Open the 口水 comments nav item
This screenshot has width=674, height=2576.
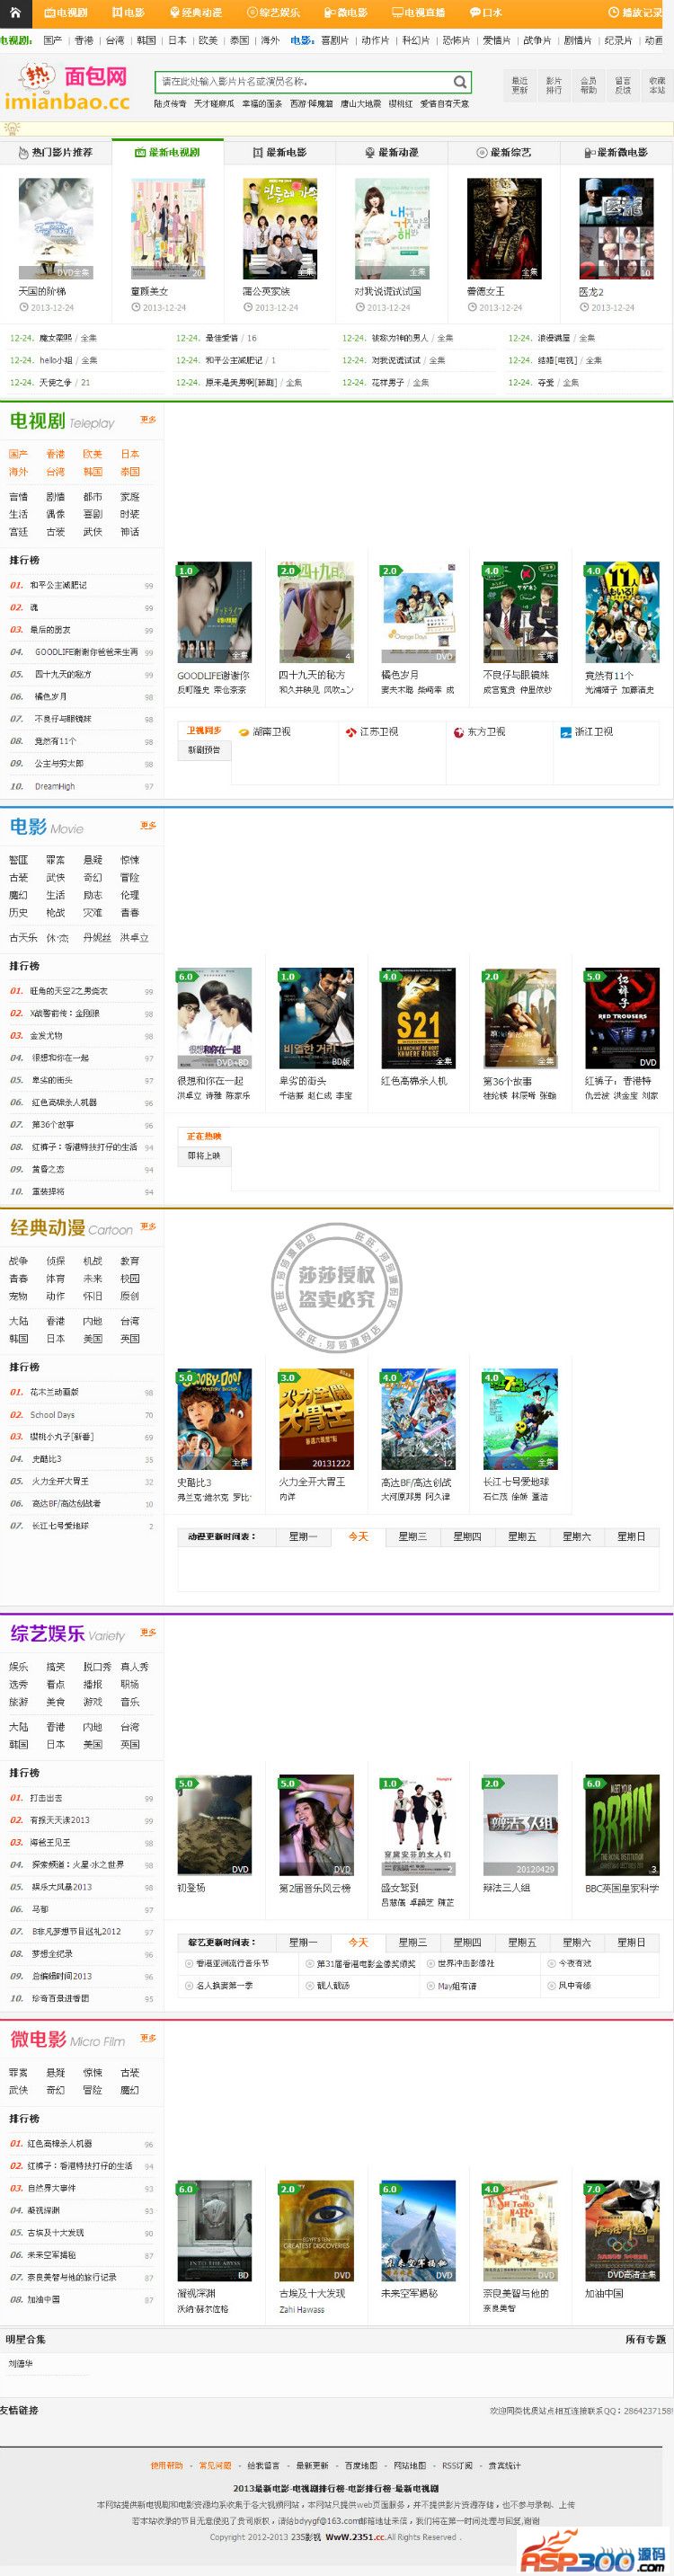click(x=485, y=13)
